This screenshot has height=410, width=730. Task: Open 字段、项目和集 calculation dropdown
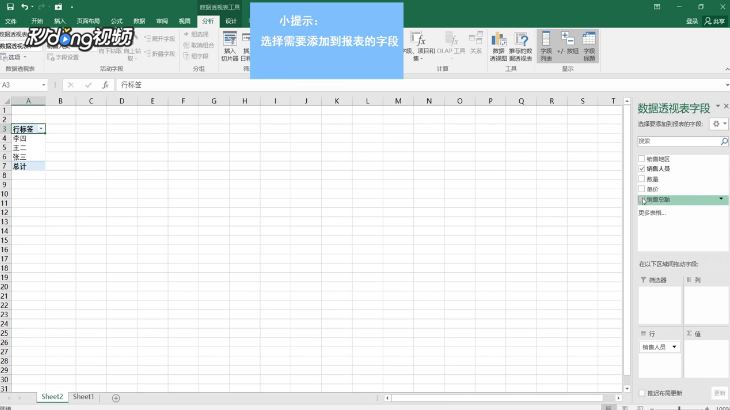[419, 46]
